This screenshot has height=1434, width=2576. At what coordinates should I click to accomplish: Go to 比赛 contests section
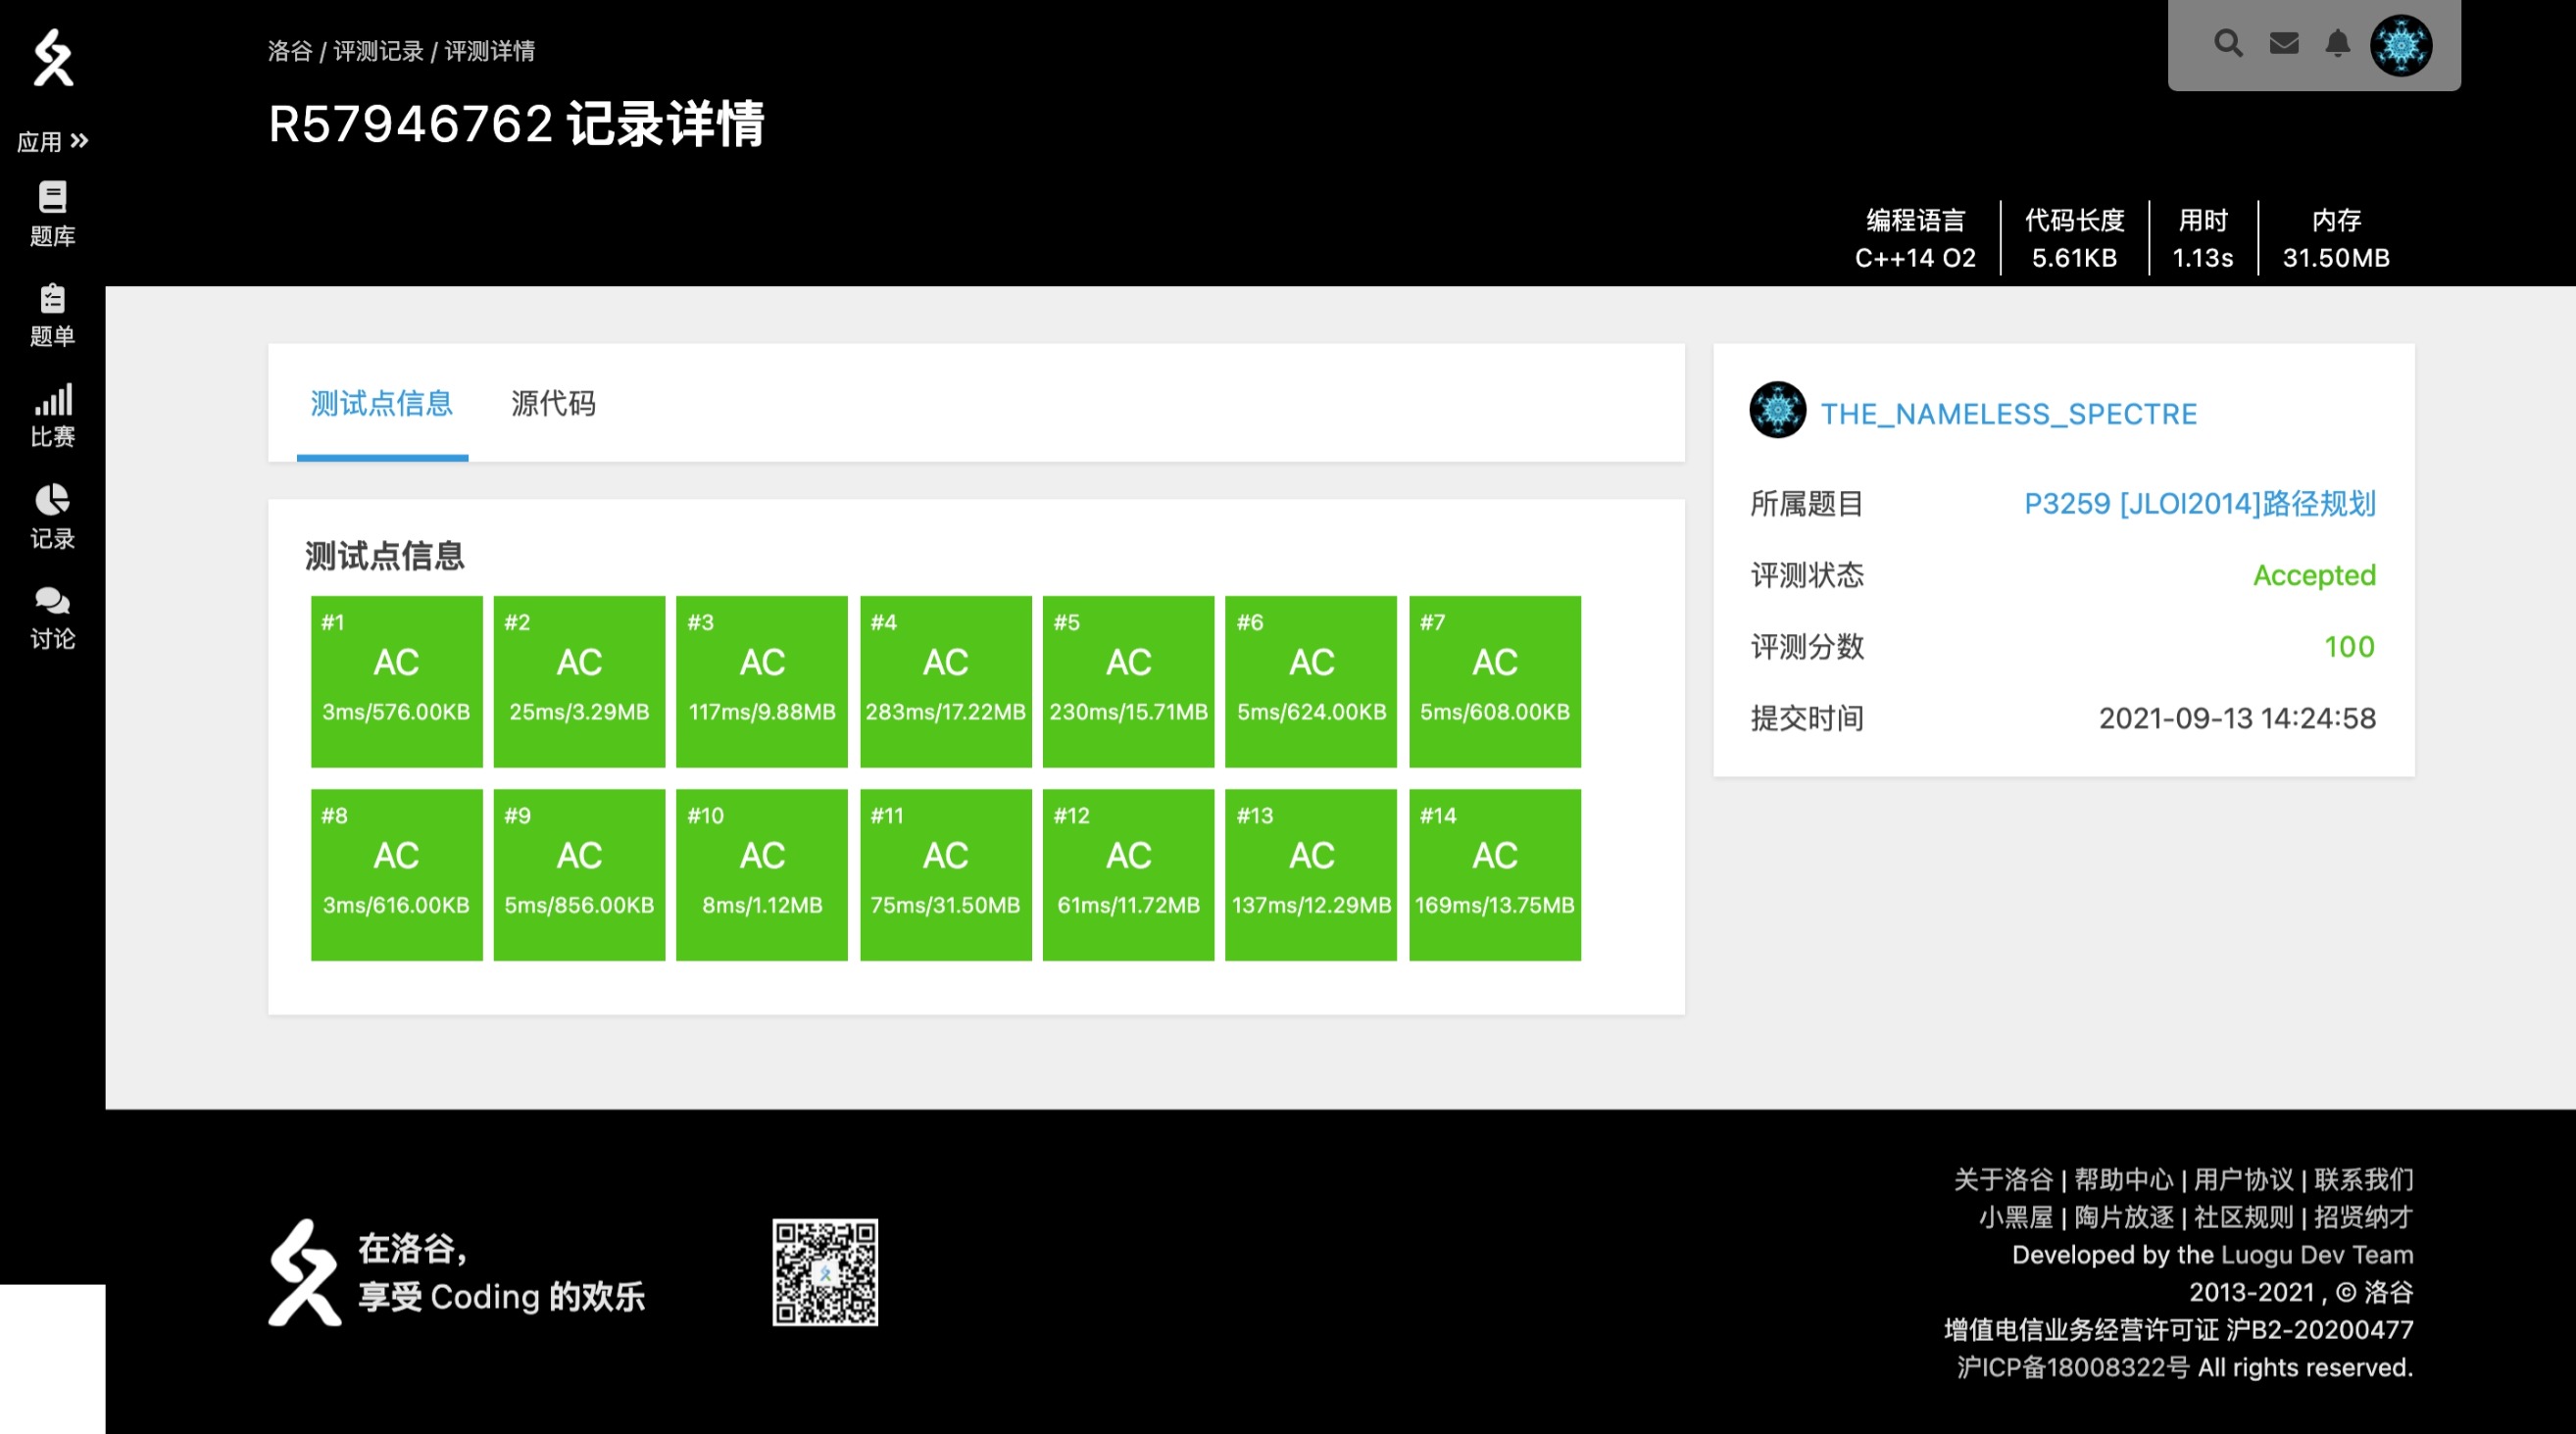[52, 416]
